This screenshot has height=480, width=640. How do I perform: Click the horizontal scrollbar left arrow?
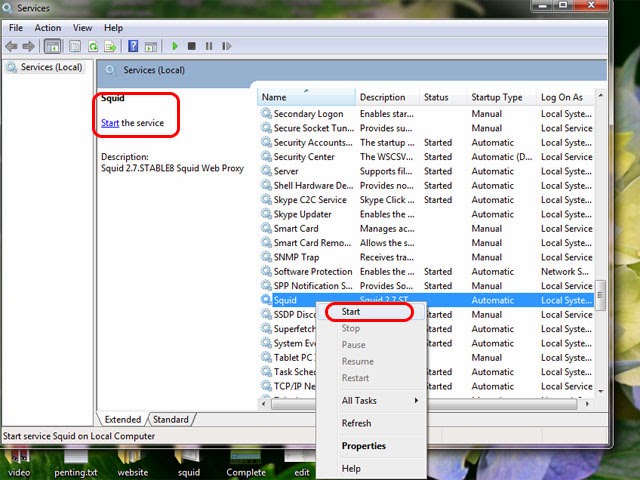tap(264, 404)
